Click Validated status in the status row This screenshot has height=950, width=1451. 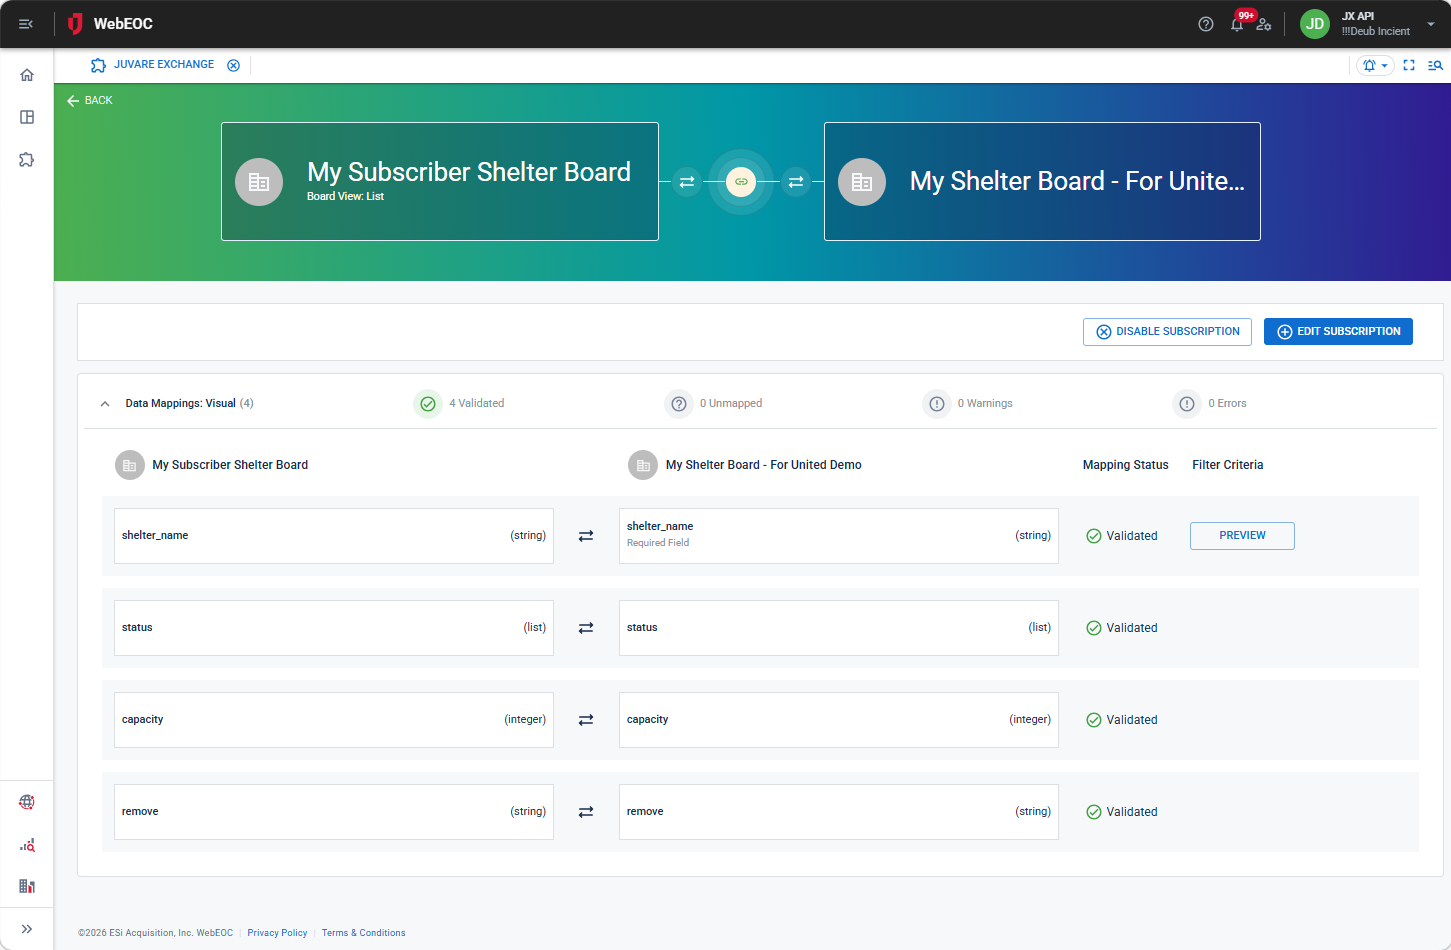(x=1122, y=628)
